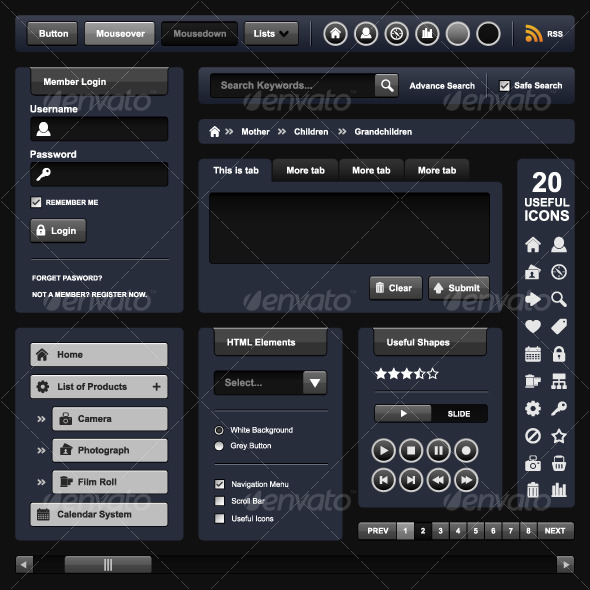The height and width of the screenshot is (590, 590).
Task: Click the Clear button
Action: click(395, 288)
